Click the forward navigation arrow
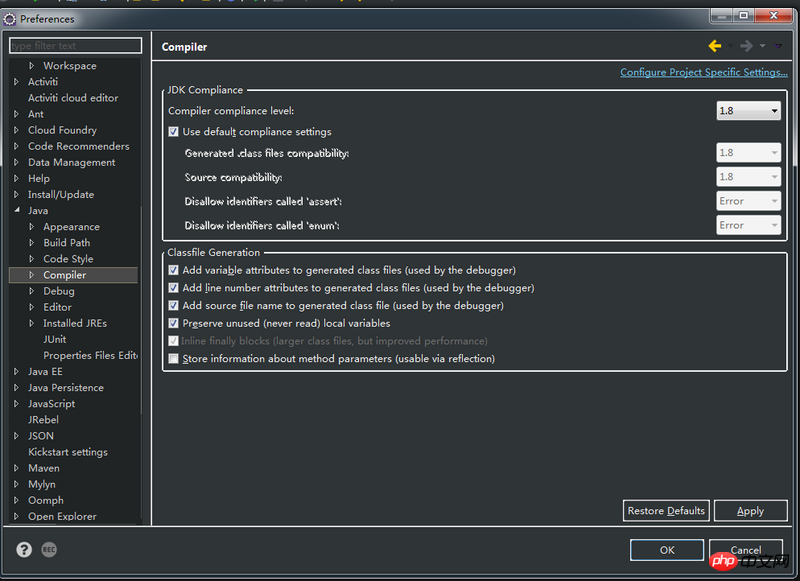Screen dimensions: 800x581 pyautogui.click(x=746, y=46)
